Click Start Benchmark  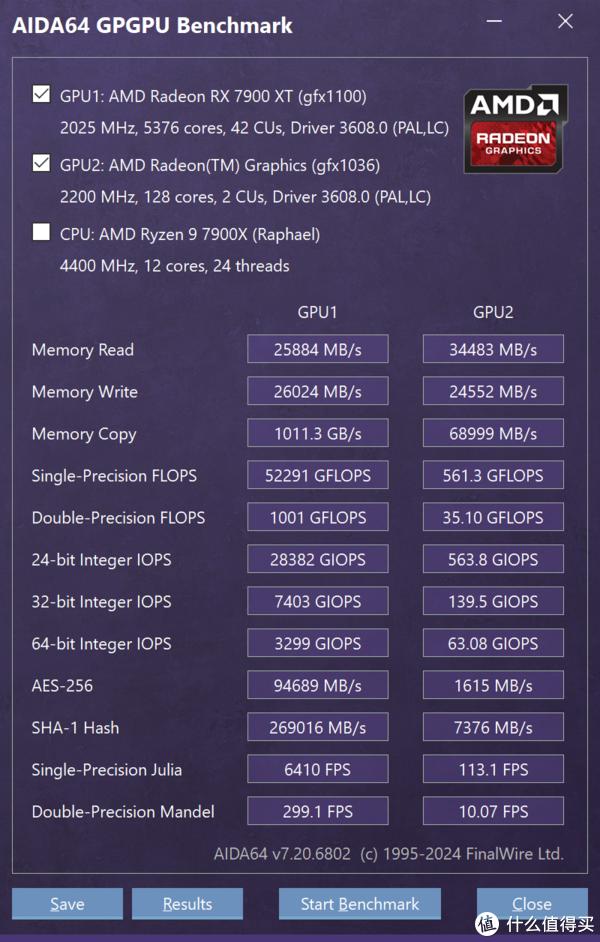click(360, 904)
